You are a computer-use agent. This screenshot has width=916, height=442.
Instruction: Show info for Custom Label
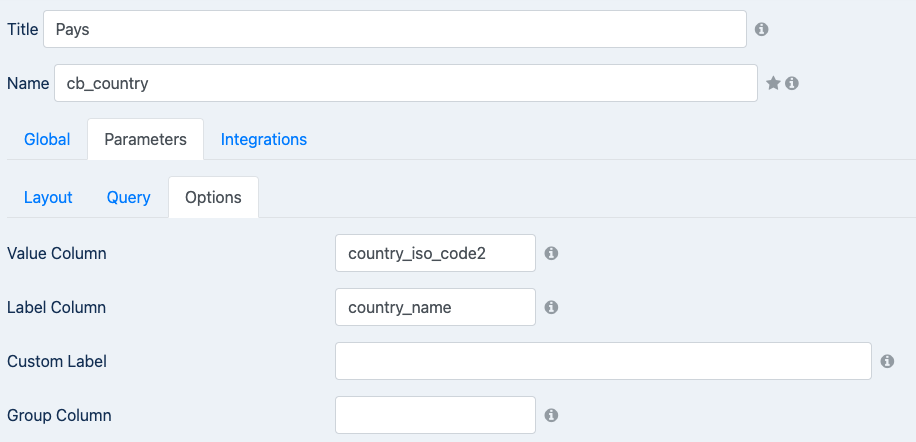(887, 361)
